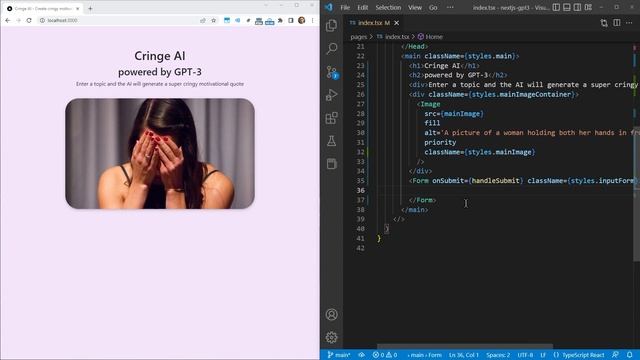Click the status bar icon right of main* branch
This screenshot has width=640, height=360.
(362, 355)
